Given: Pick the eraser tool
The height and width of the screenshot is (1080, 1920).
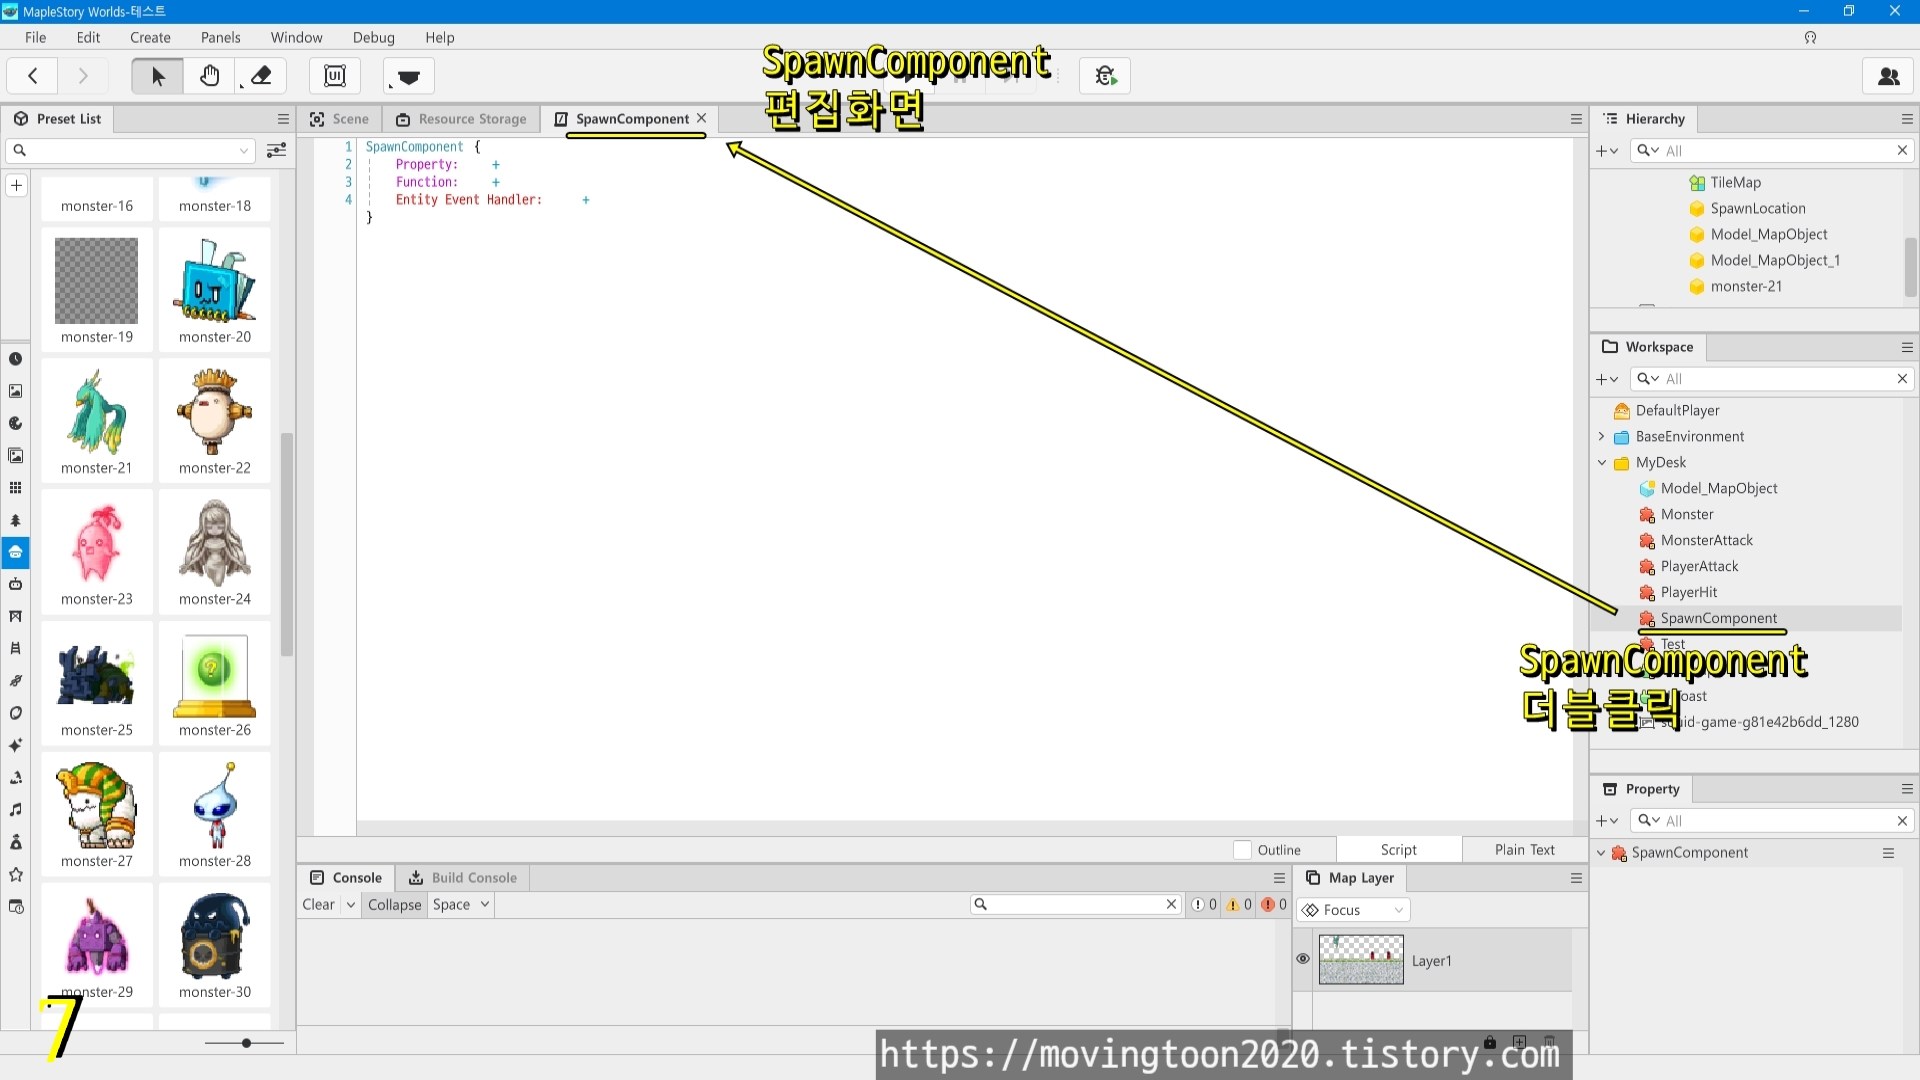Looking at the screenshot, I should click(x=261, y=76).
